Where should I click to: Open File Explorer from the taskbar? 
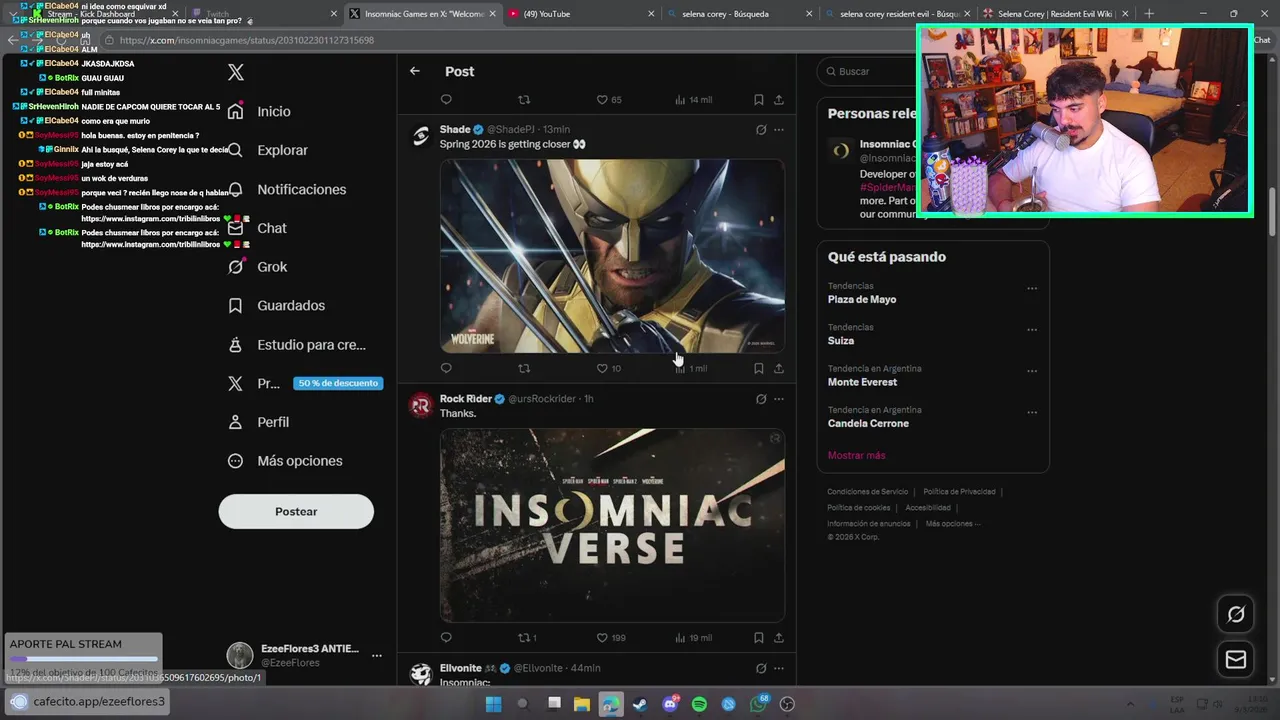click(581, 704)
